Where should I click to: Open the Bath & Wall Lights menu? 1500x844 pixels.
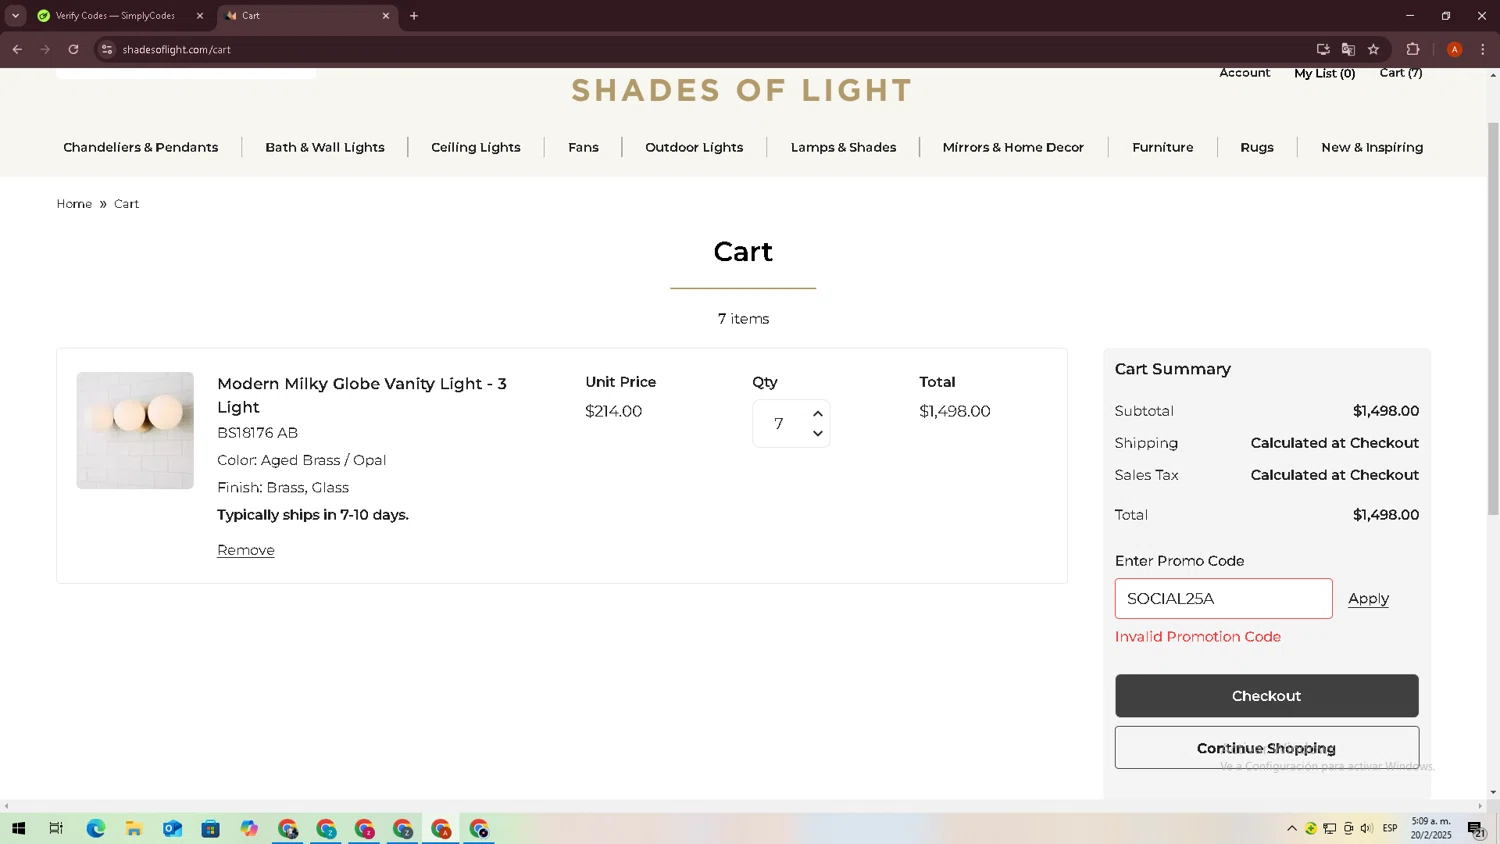325,147
